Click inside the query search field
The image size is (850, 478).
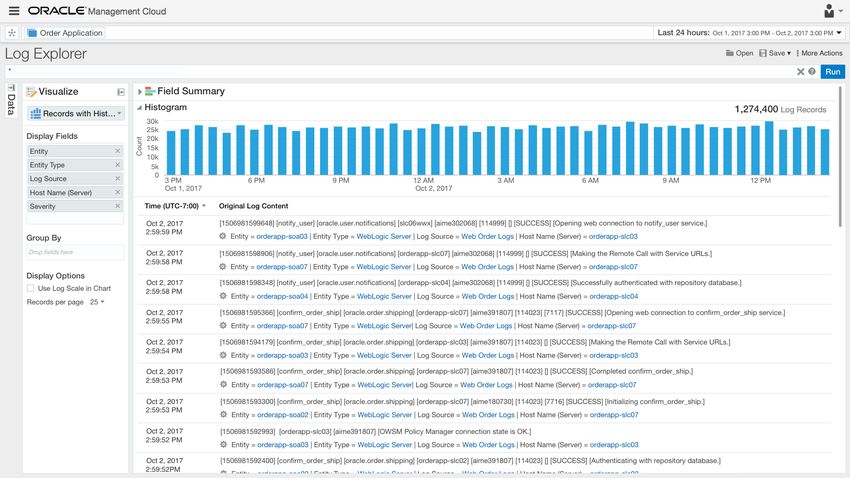pyautogui.click(x=398, y=72)
